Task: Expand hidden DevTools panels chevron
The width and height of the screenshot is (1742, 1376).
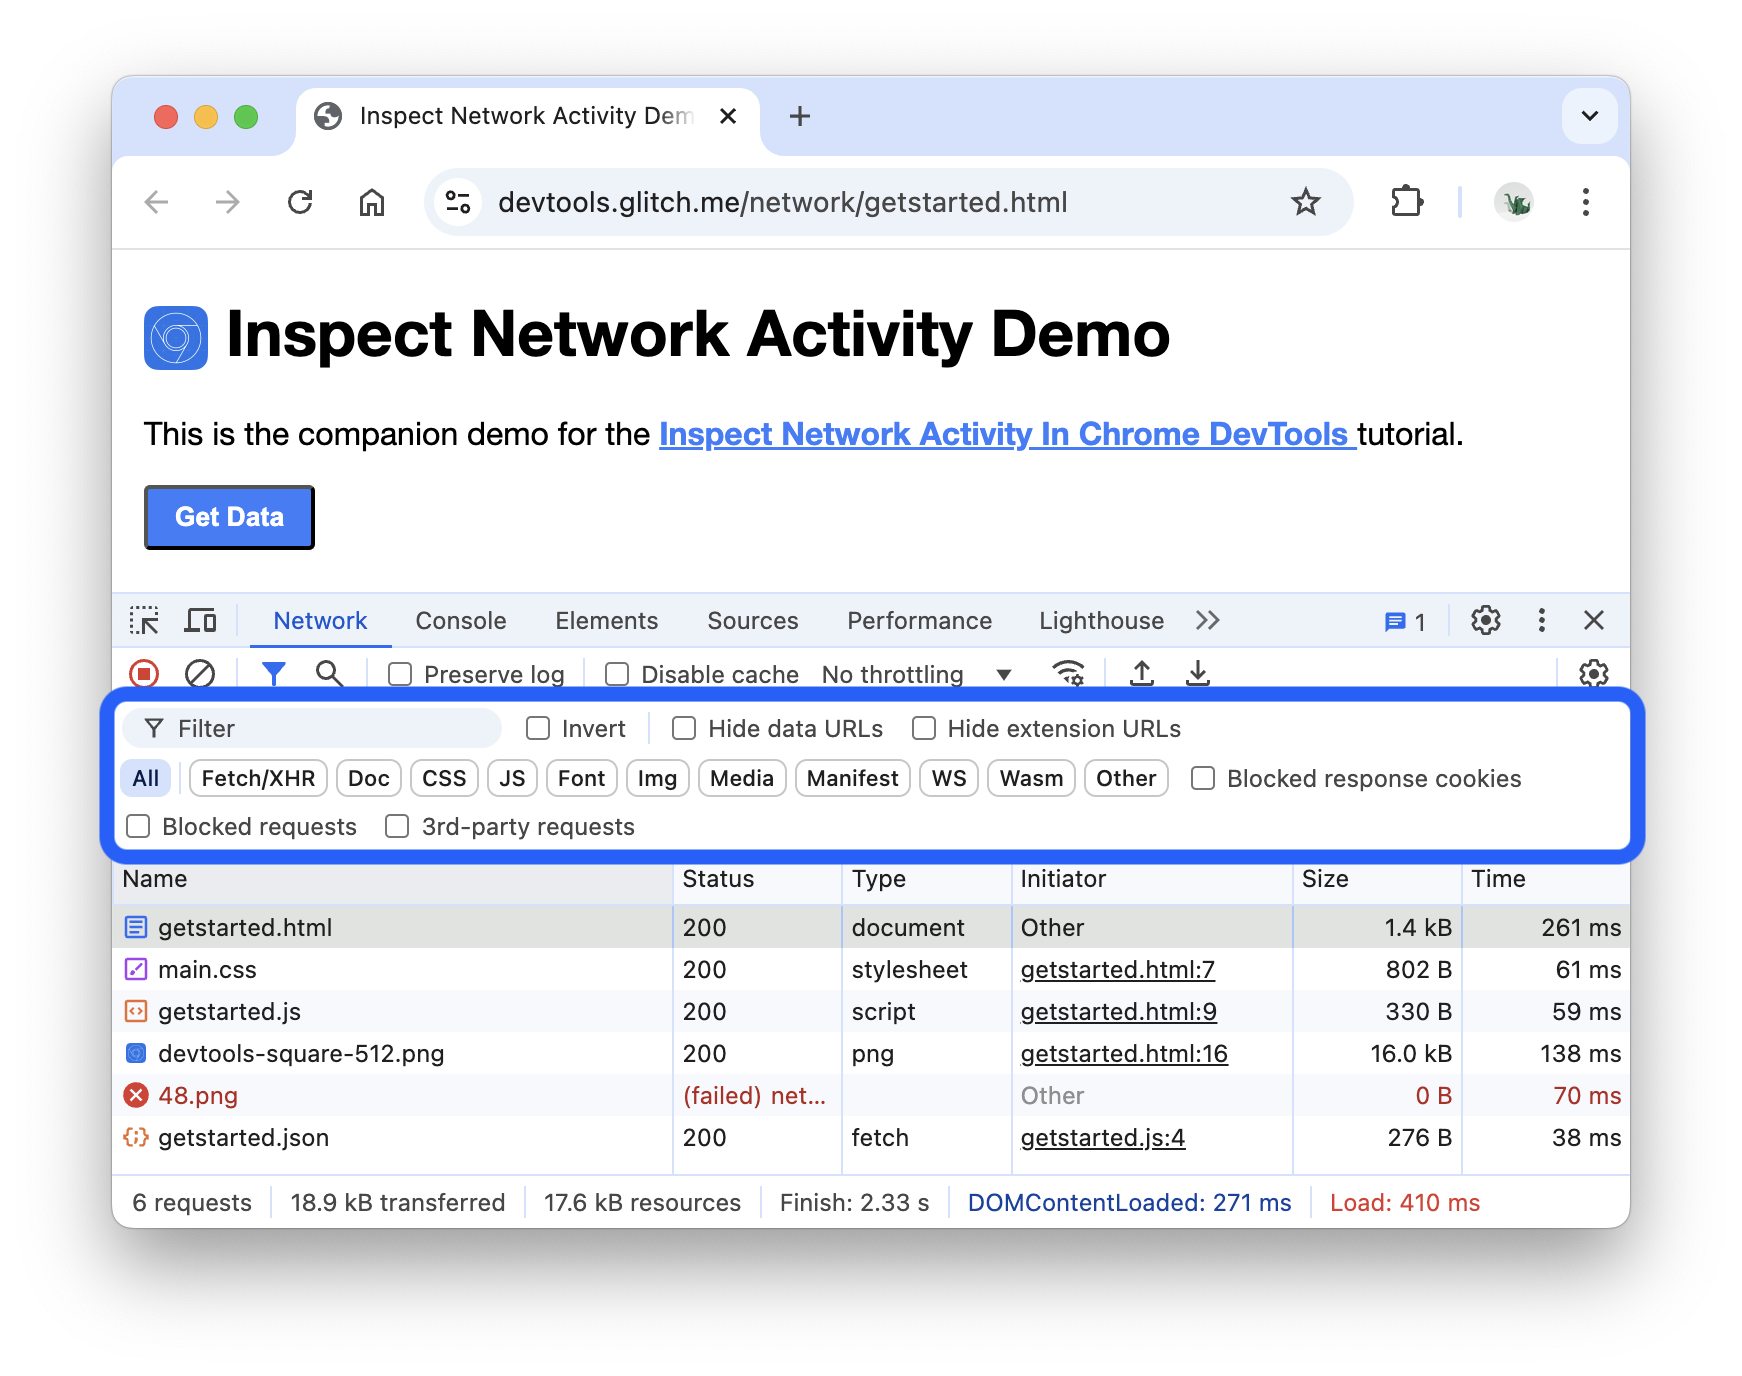Action: tap(1207, 620)
